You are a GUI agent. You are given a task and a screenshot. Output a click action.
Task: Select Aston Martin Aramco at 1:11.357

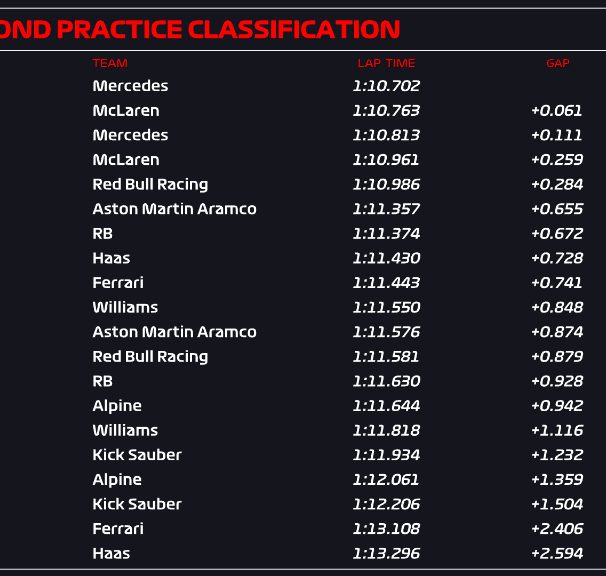tap(303, 209)
